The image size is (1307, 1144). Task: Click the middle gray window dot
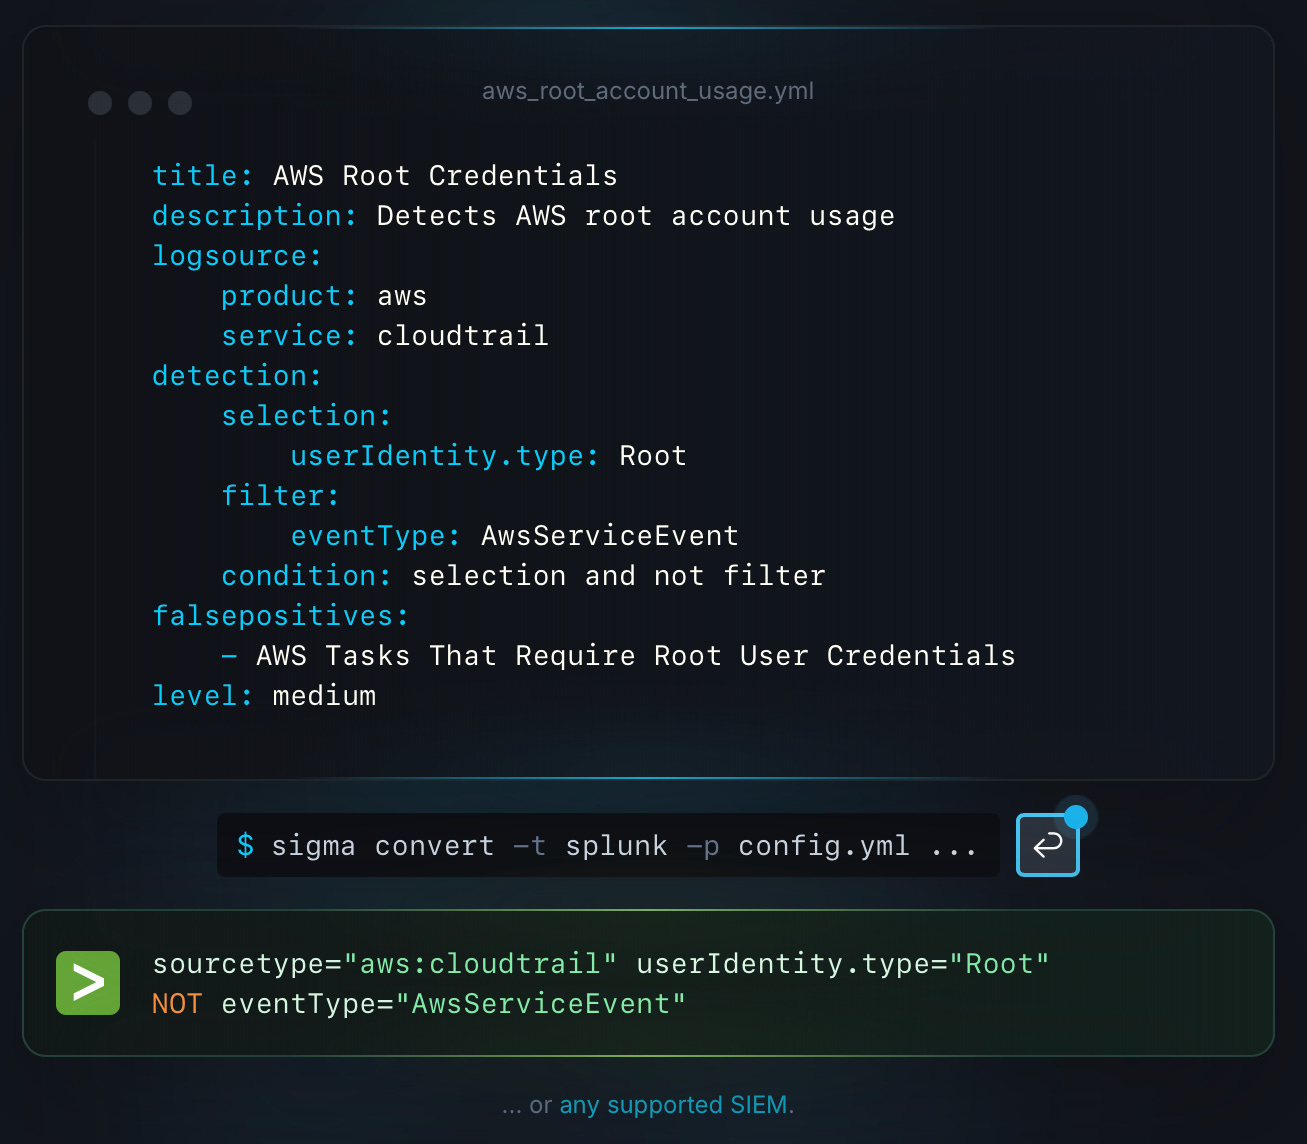tap(140, 103)
